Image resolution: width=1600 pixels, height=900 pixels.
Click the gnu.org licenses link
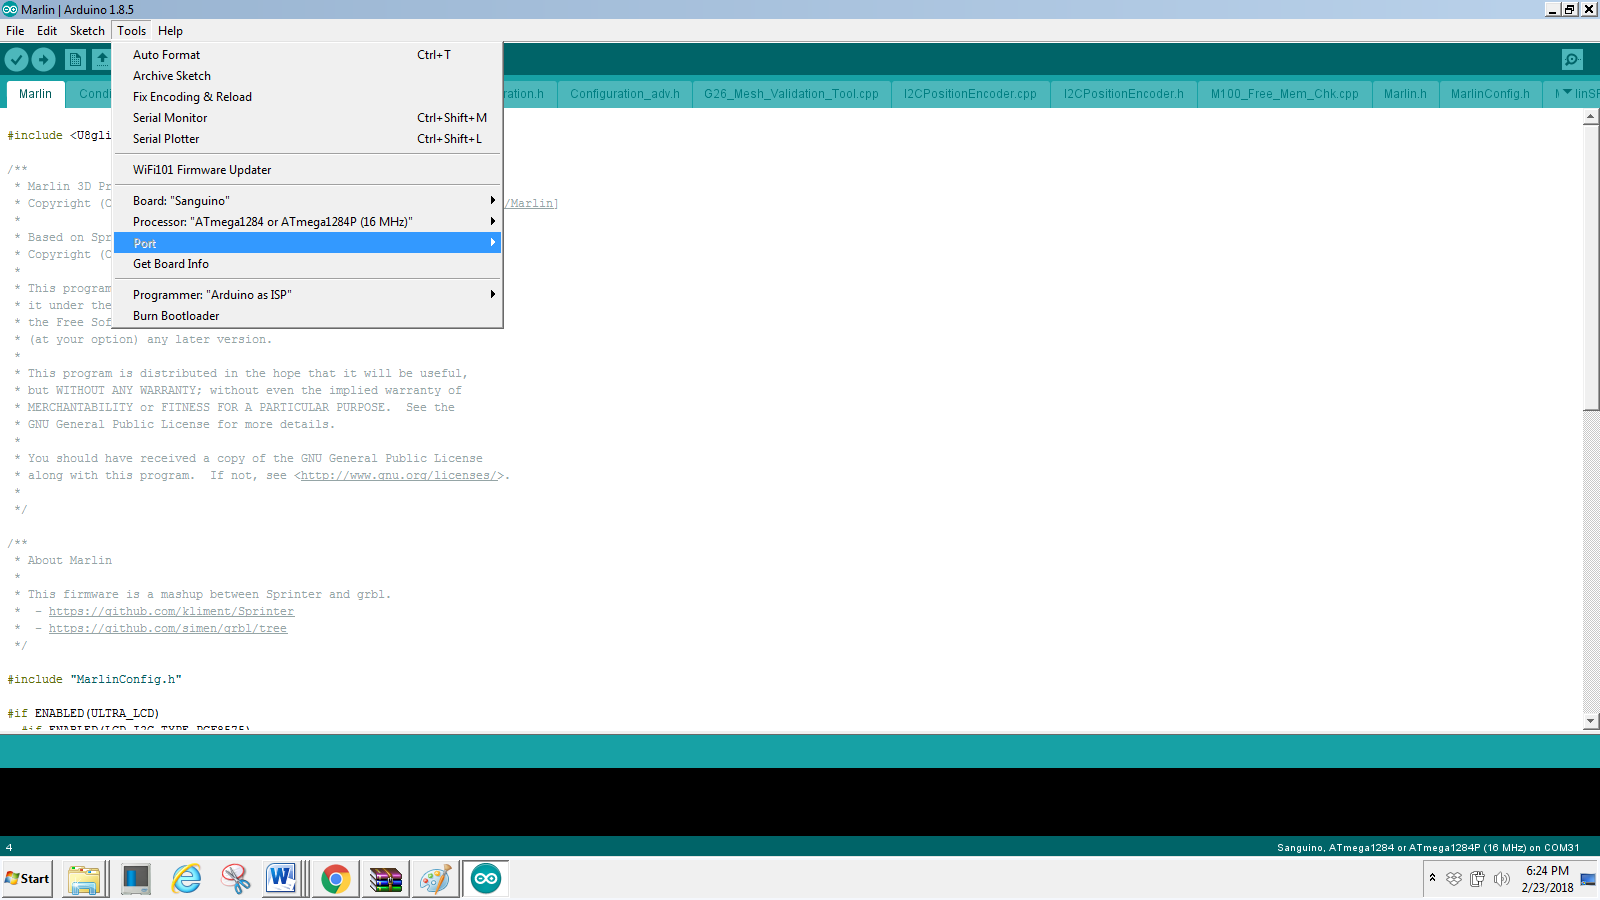pos(399,476)
